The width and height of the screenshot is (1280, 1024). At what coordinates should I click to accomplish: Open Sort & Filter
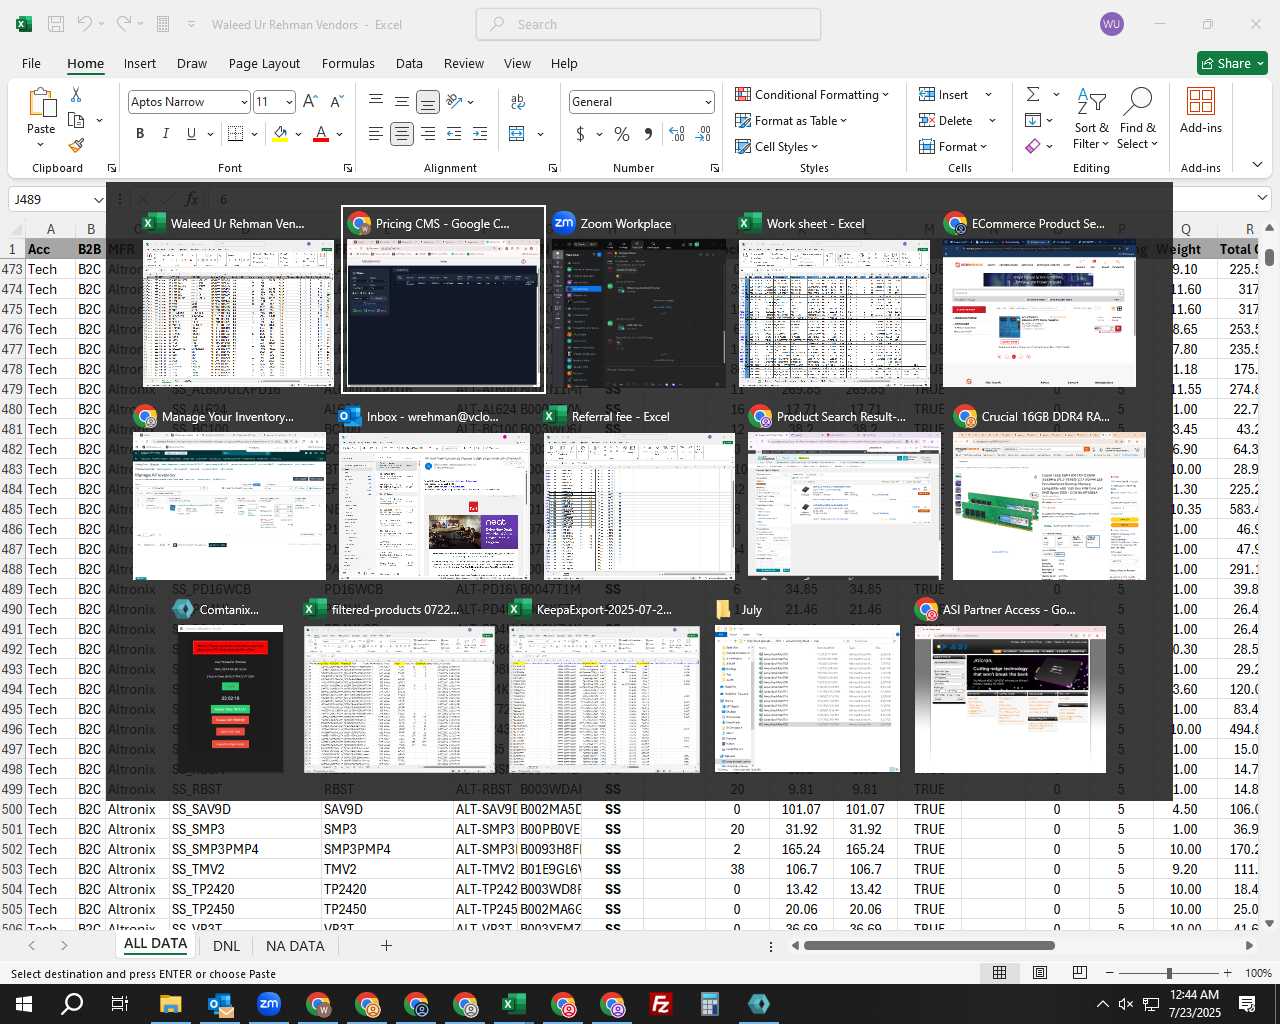coord(1091,119)
